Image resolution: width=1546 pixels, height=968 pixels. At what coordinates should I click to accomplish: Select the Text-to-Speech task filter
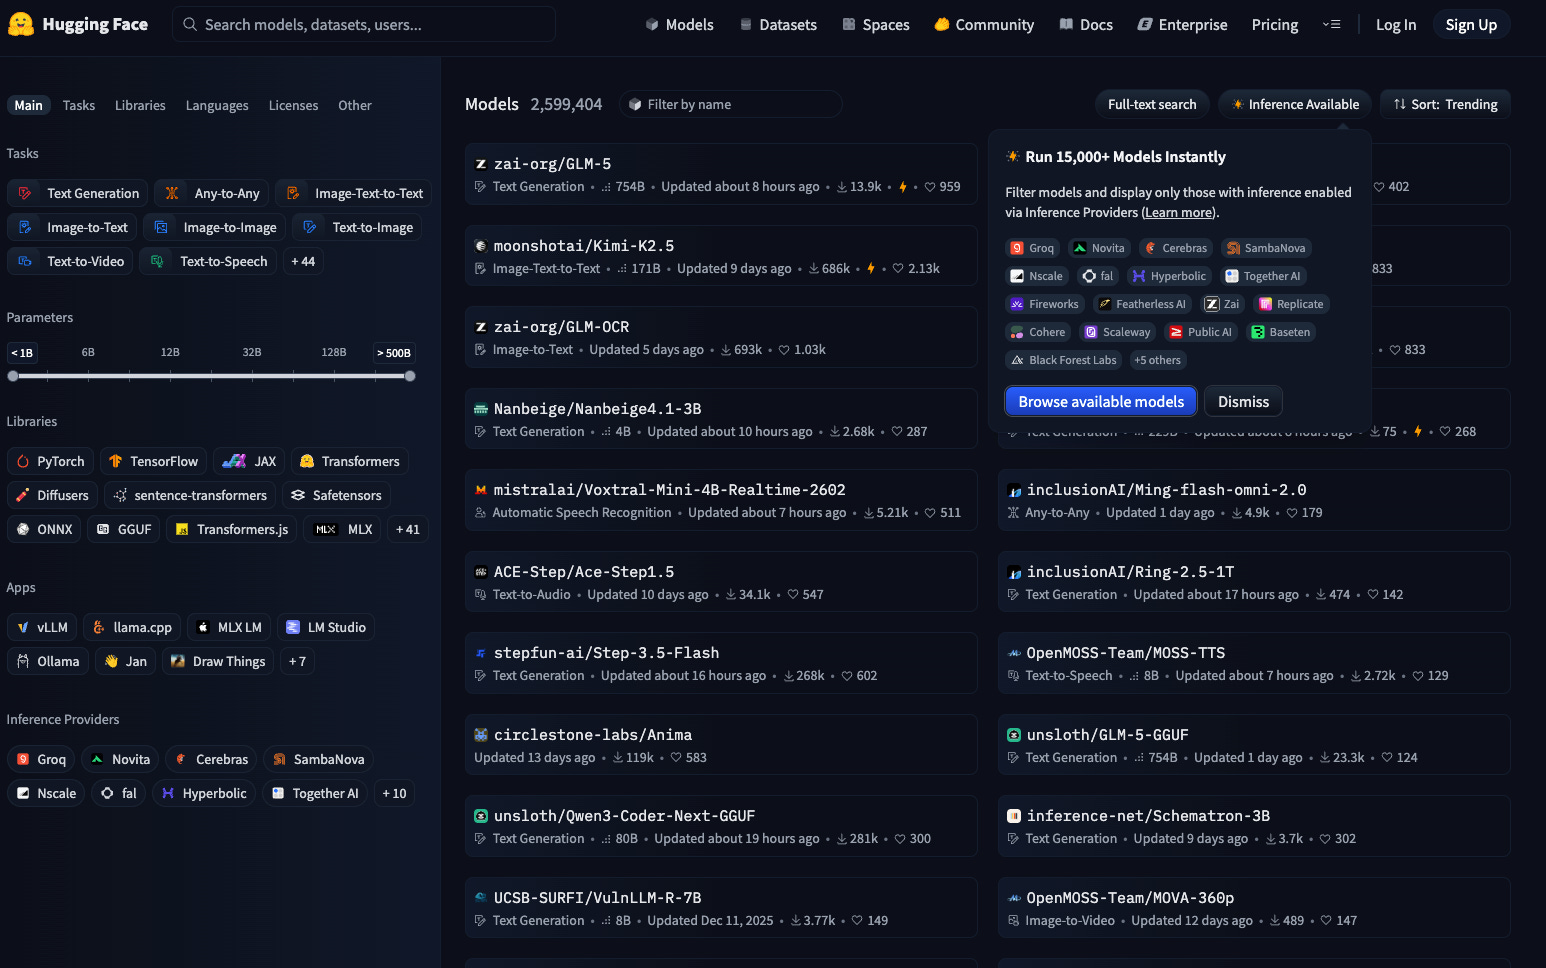(x=208, y=261)
